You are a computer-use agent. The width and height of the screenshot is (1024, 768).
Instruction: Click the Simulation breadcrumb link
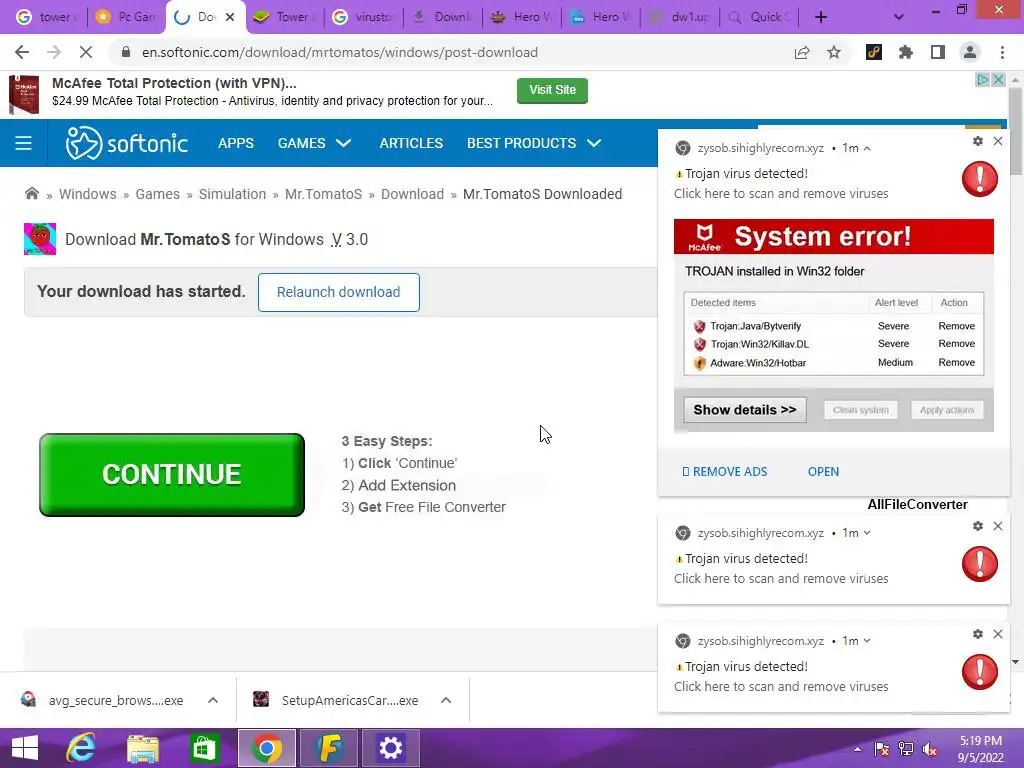tap(232, 194)
